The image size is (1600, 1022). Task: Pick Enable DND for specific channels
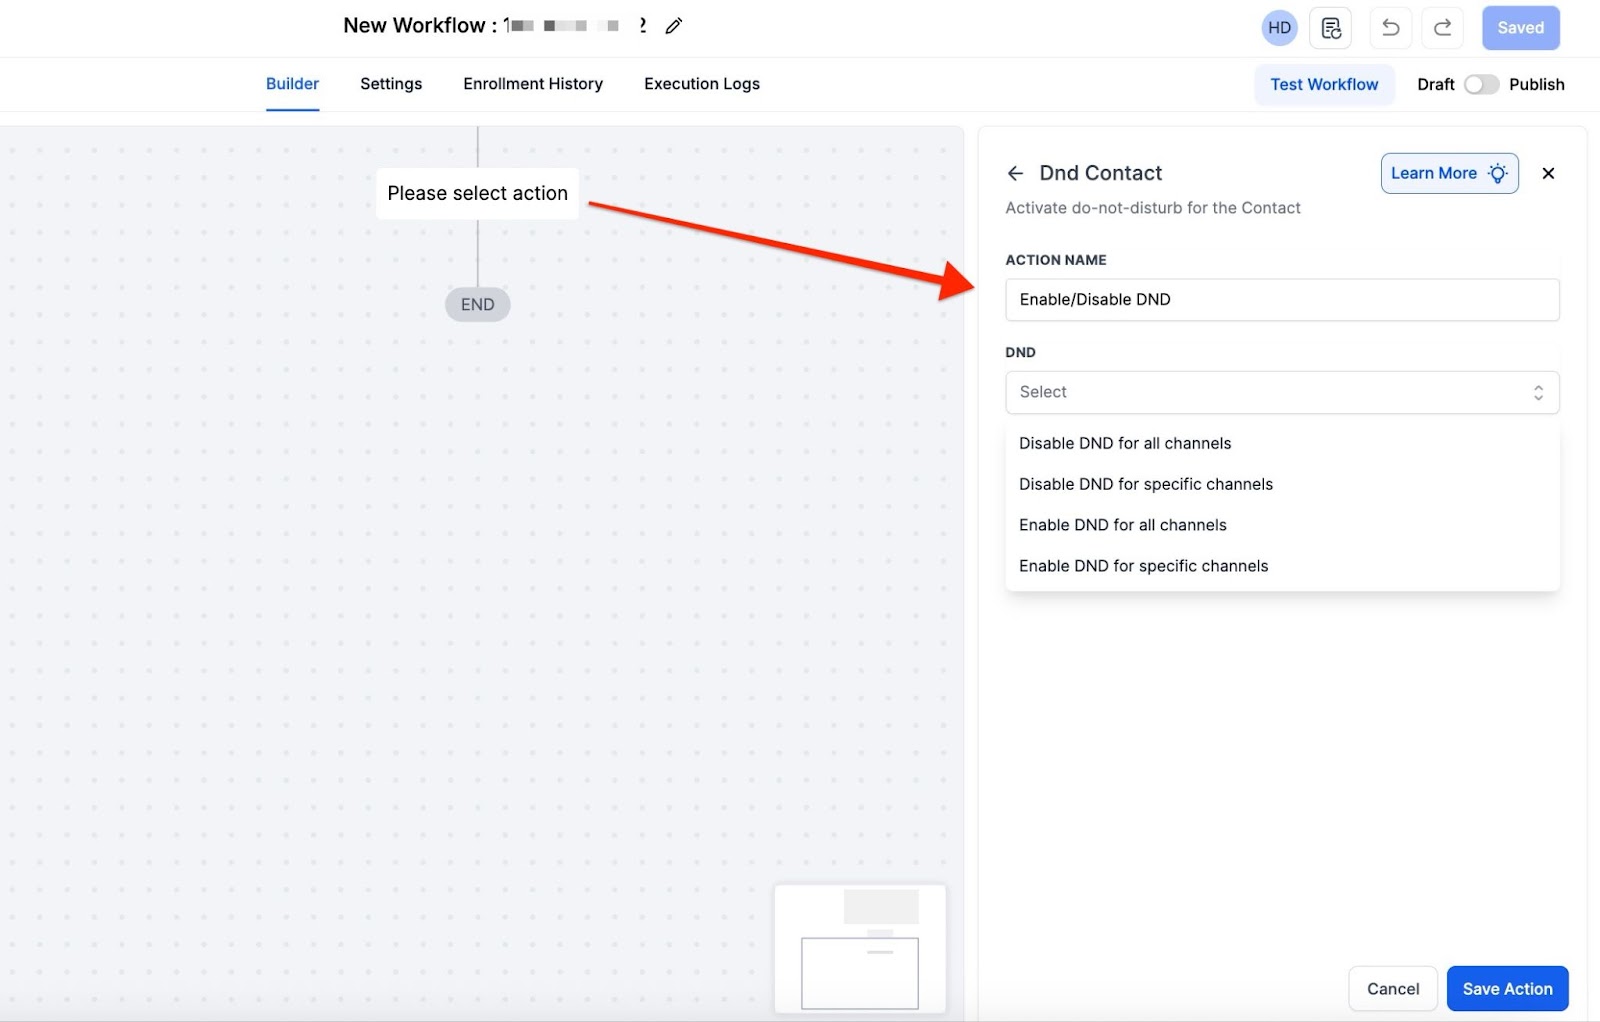click(x=1143, y=566)
